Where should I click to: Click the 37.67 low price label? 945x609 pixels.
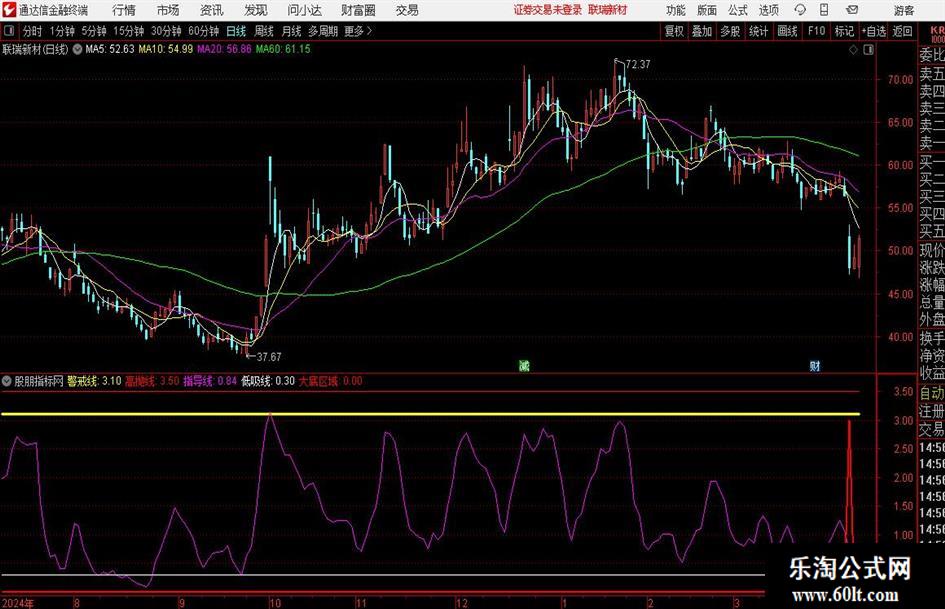click(269, 357)
